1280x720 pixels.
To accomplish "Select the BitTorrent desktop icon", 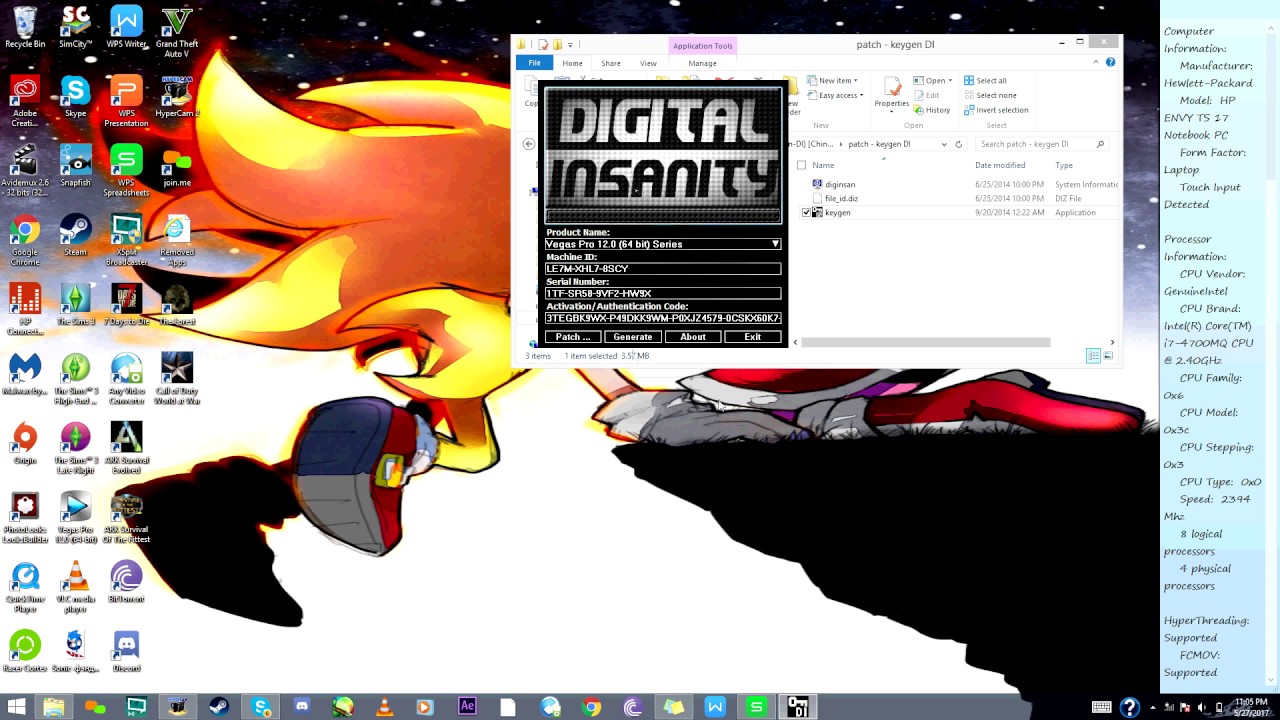I will pos(126,582).
